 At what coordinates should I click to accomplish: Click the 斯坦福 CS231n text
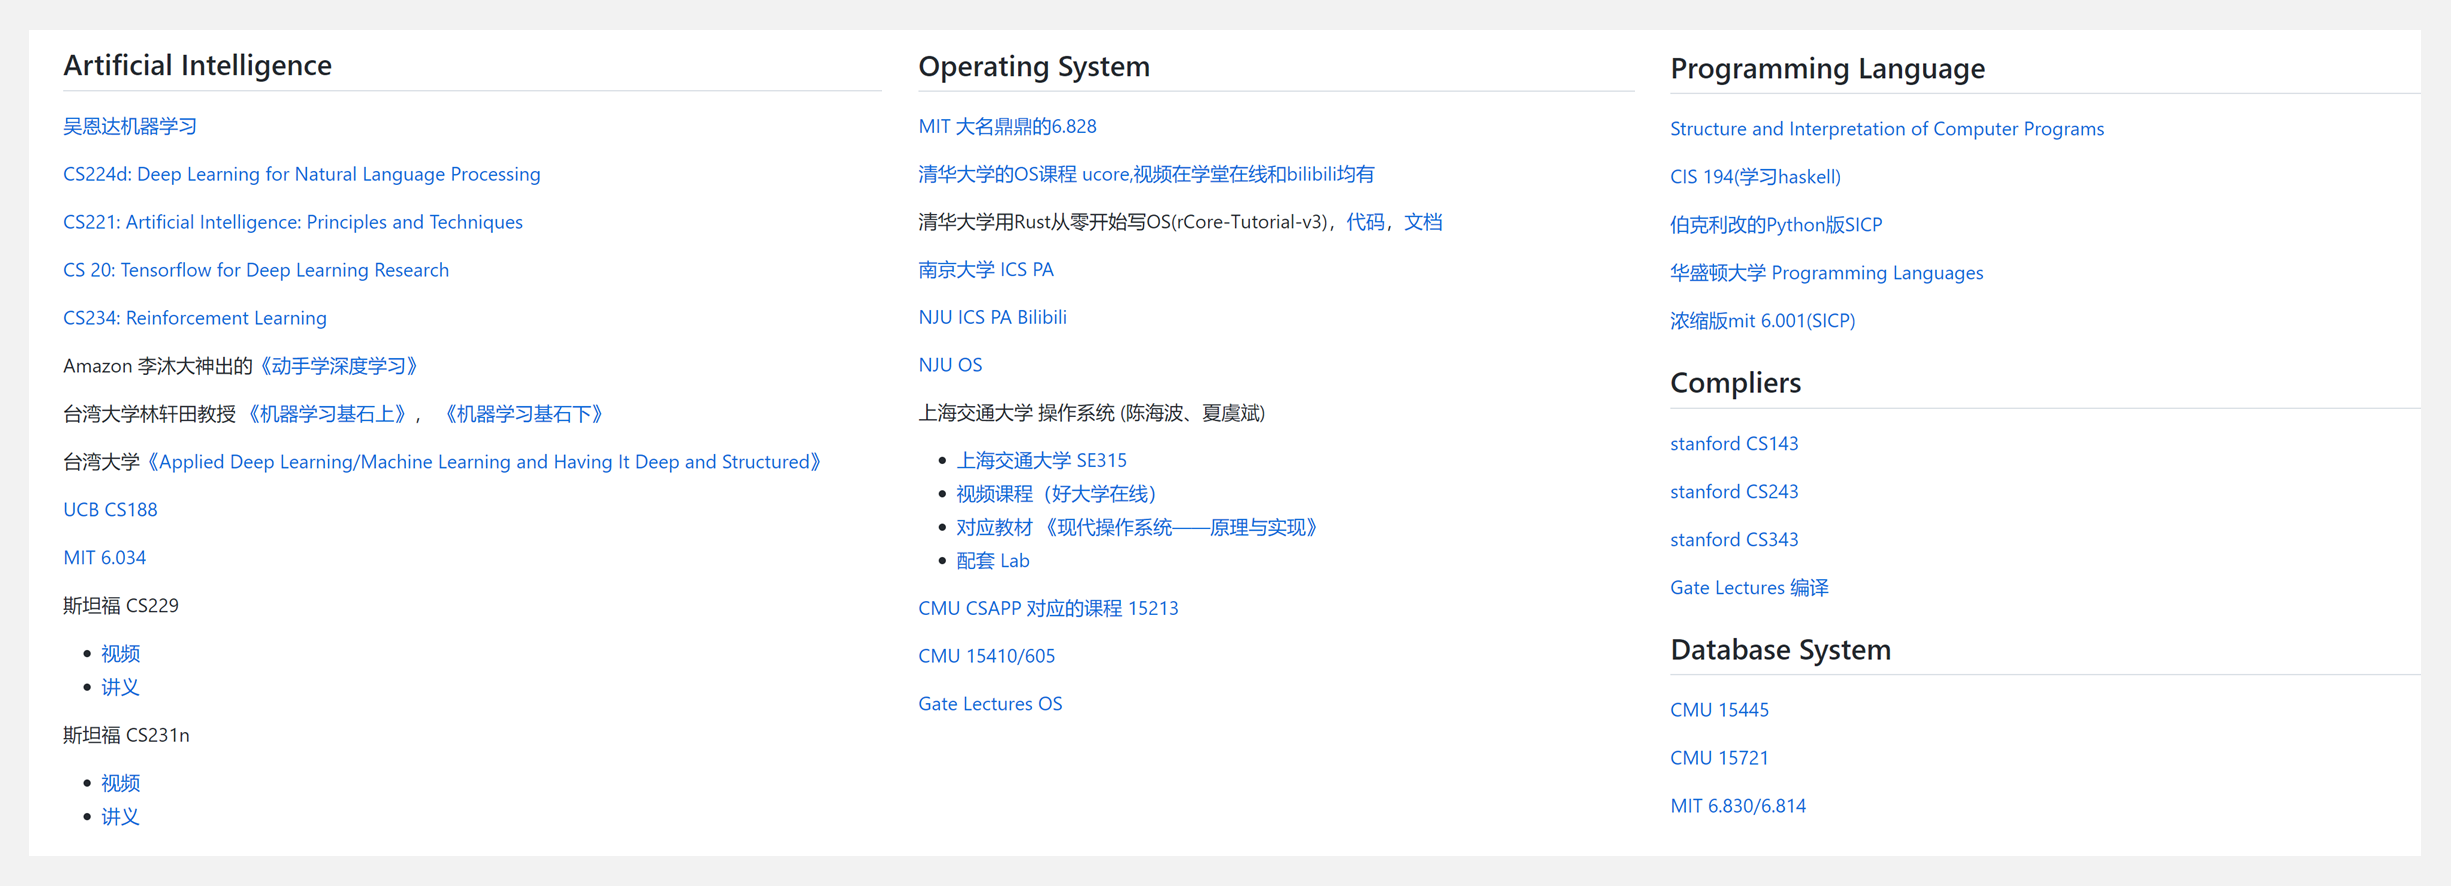(126, 735)
